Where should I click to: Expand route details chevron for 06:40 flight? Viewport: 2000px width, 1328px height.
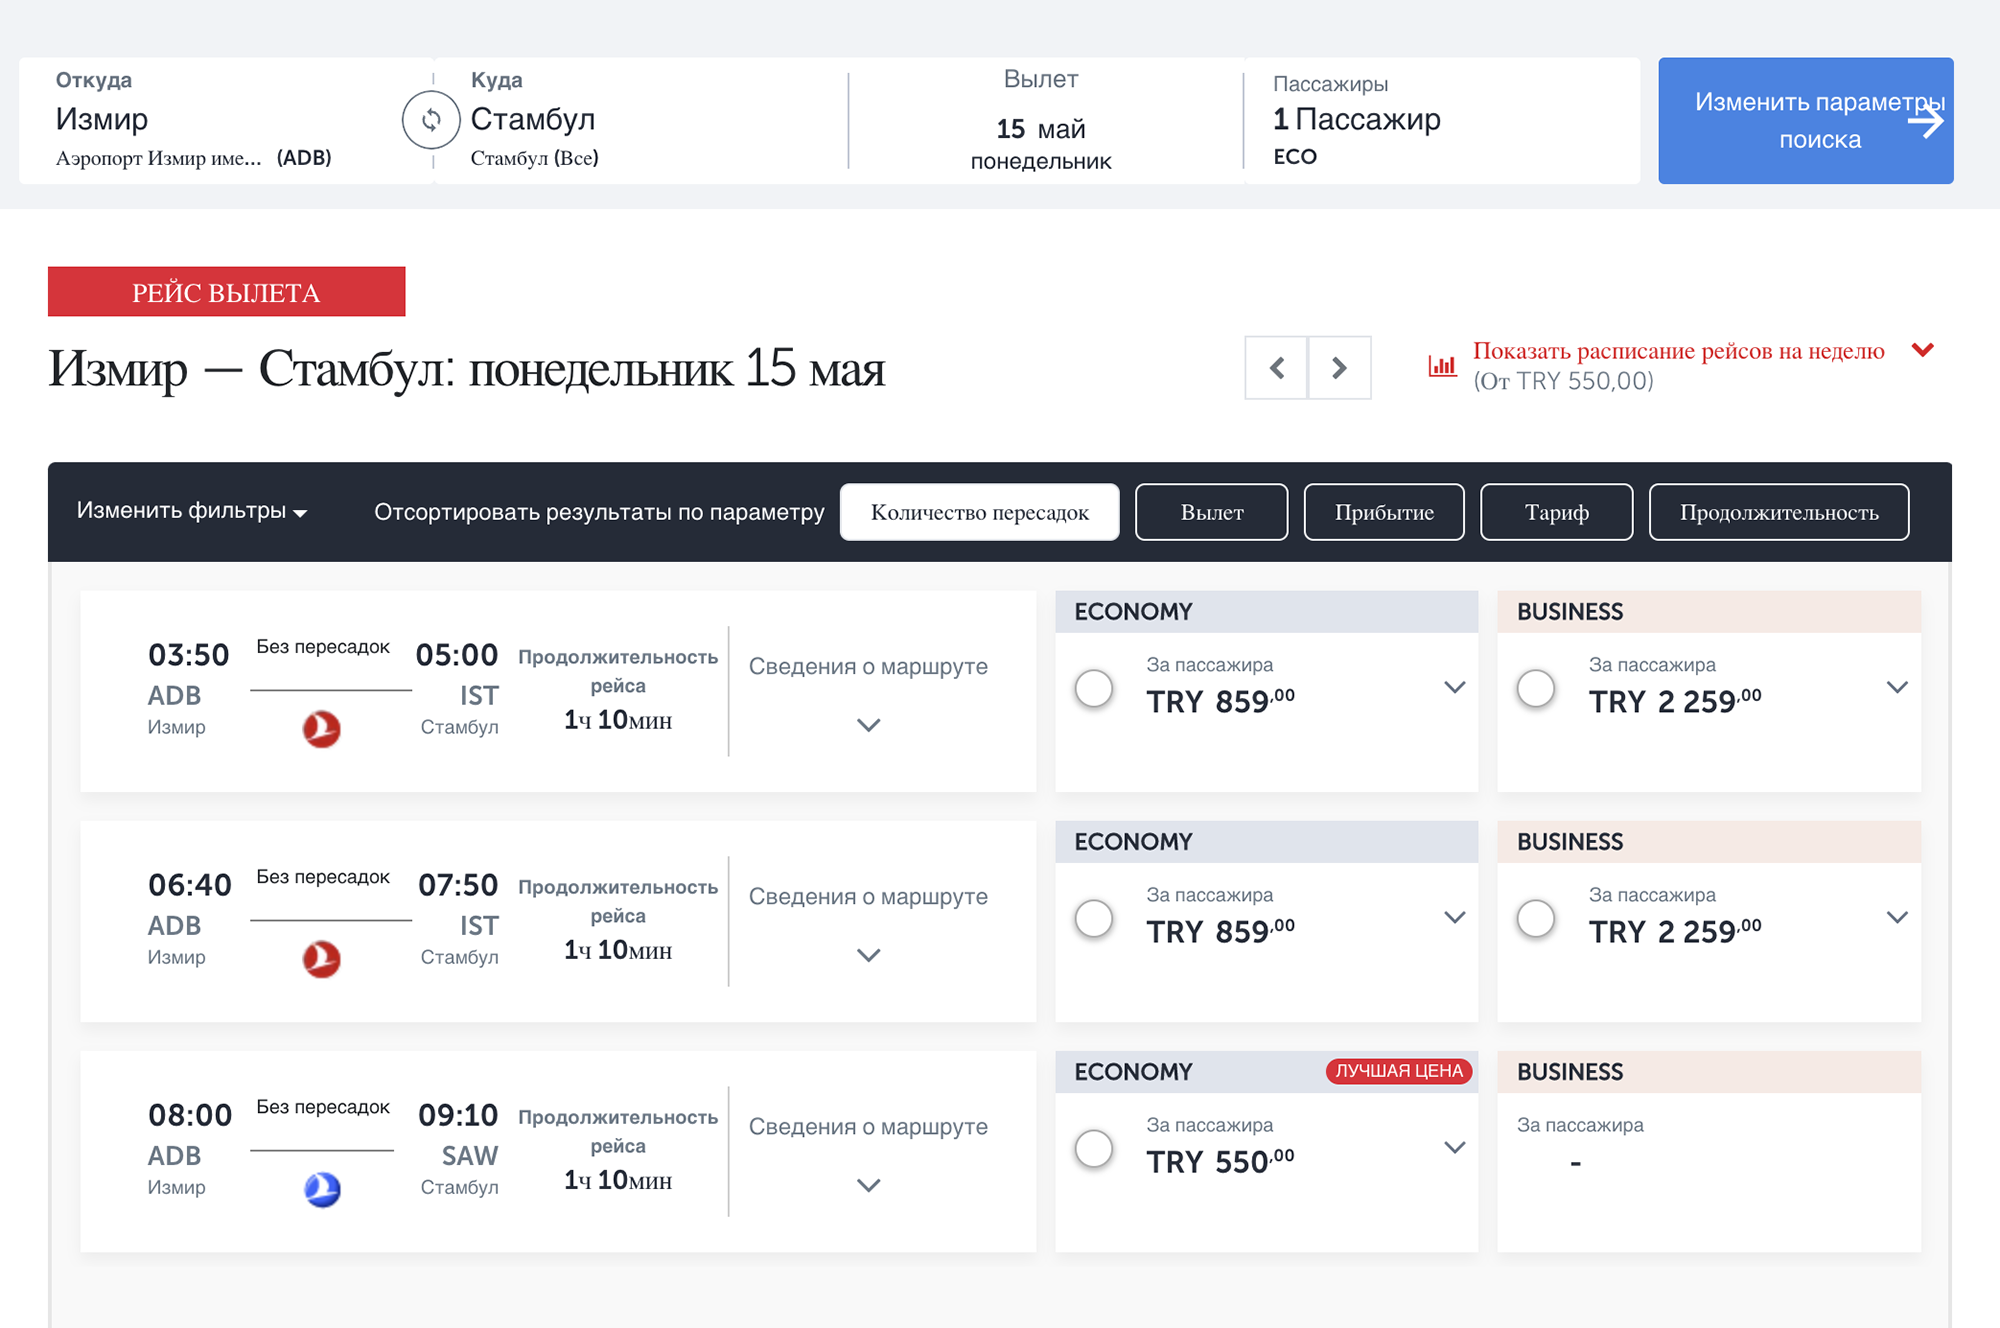869,955
